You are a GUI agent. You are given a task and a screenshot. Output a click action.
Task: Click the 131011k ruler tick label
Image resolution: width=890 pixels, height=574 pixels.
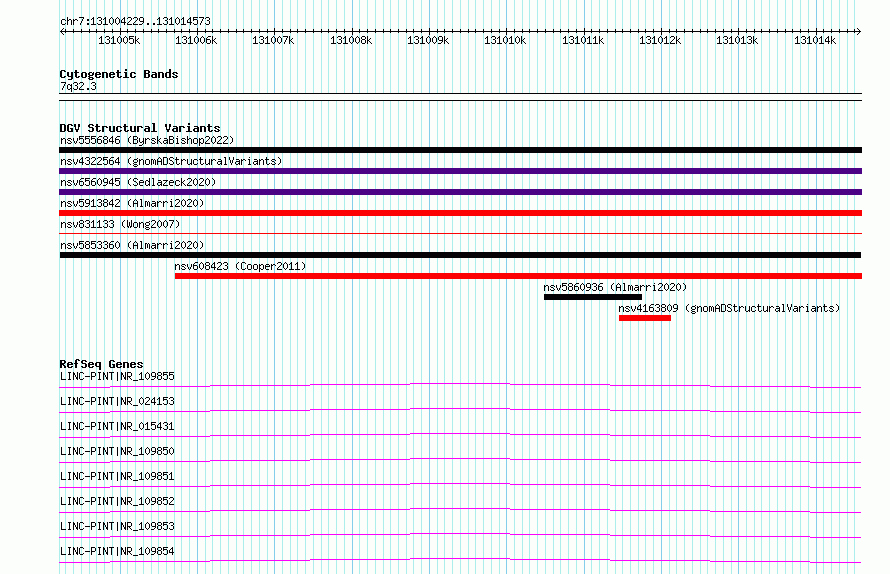point(583,40)
